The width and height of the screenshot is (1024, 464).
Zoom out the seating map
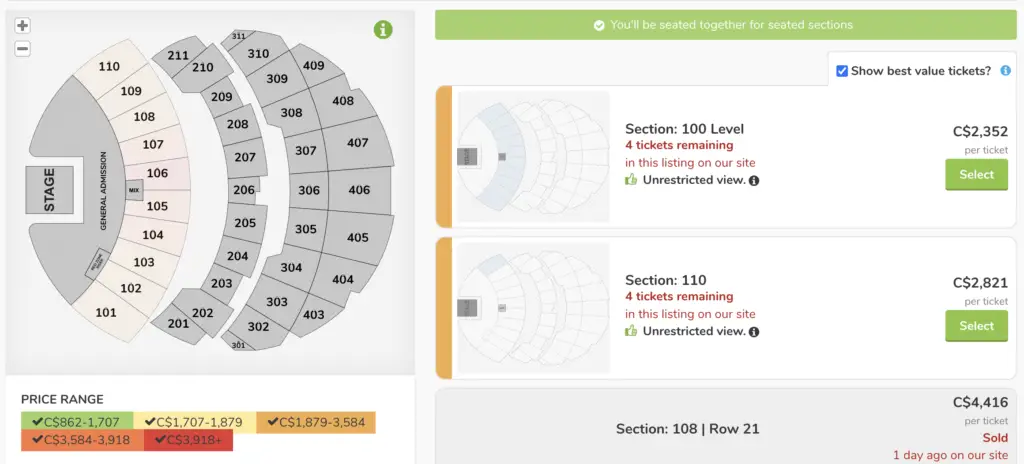click(23, 49)
